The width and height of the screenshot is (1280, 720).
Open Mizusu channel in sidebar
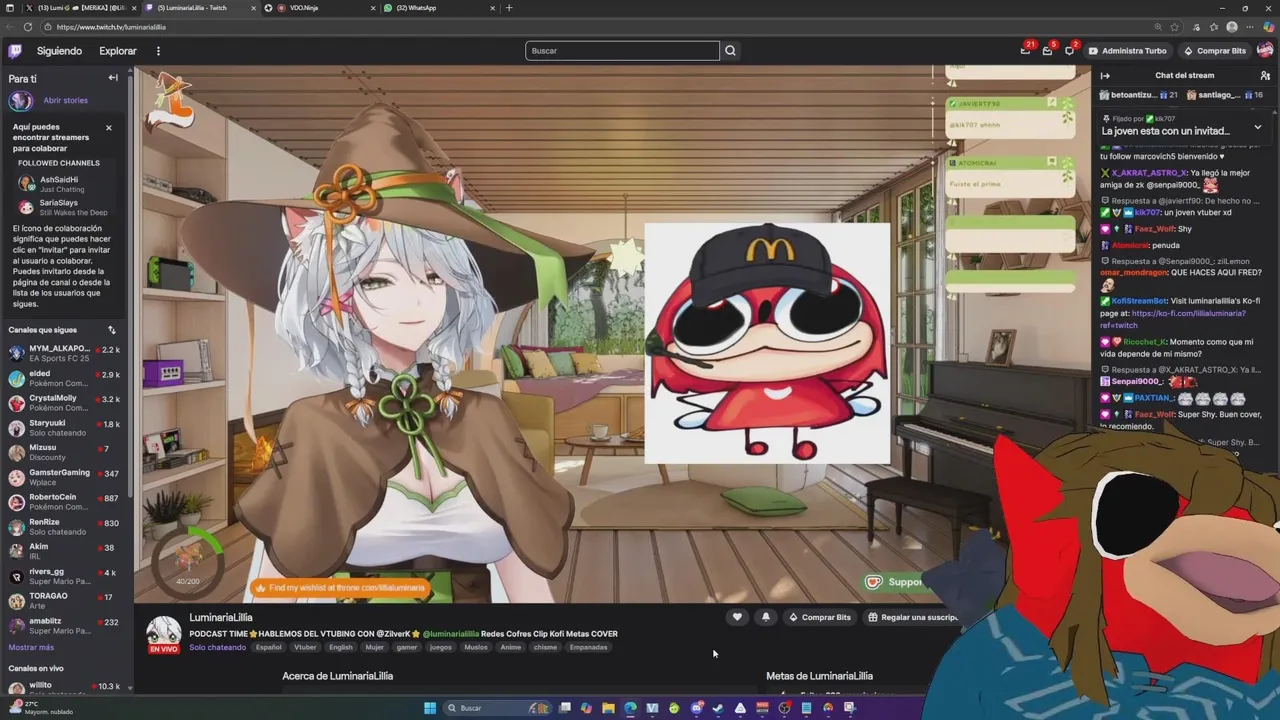(66, 452)
